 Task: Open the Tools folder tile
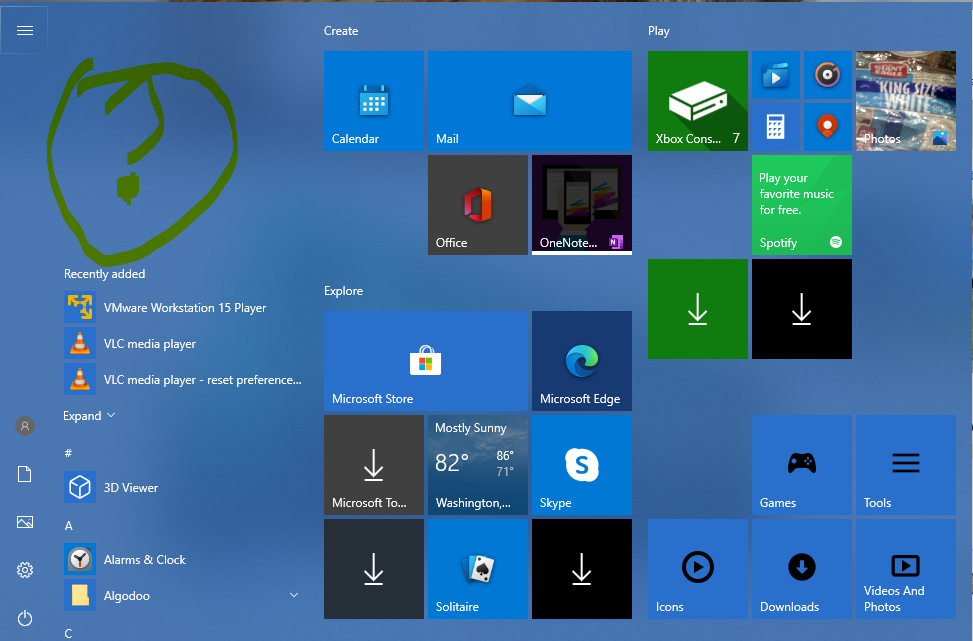906,465
